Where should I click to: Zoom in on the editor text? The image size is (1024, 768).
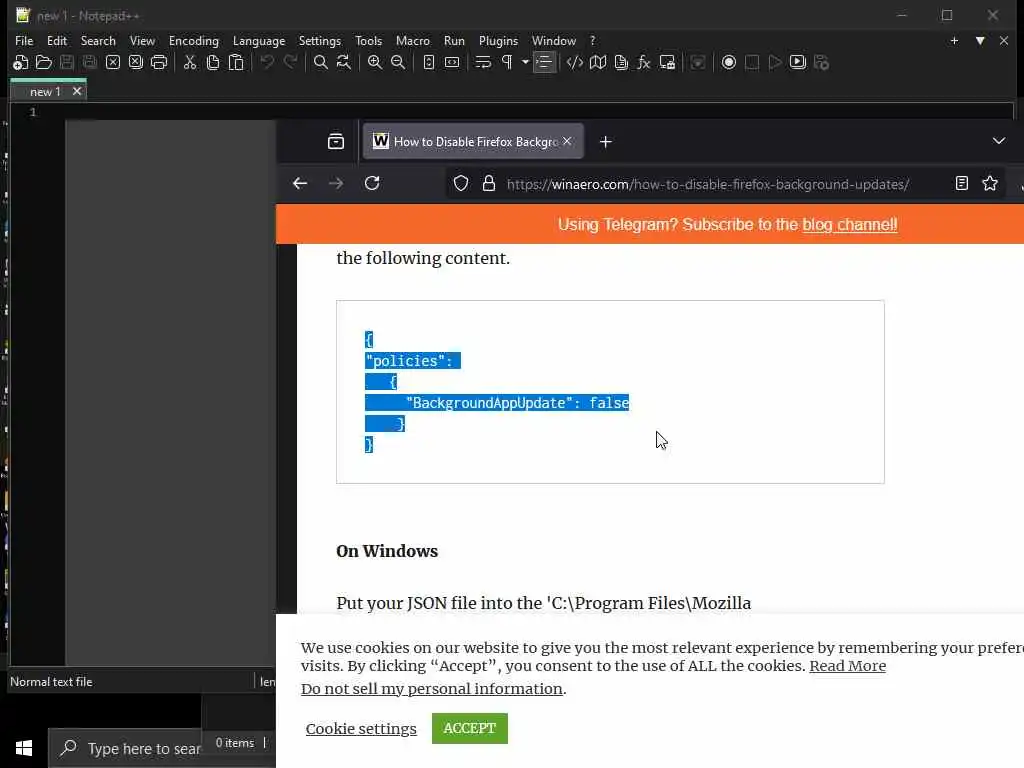(x=375, y=63)
